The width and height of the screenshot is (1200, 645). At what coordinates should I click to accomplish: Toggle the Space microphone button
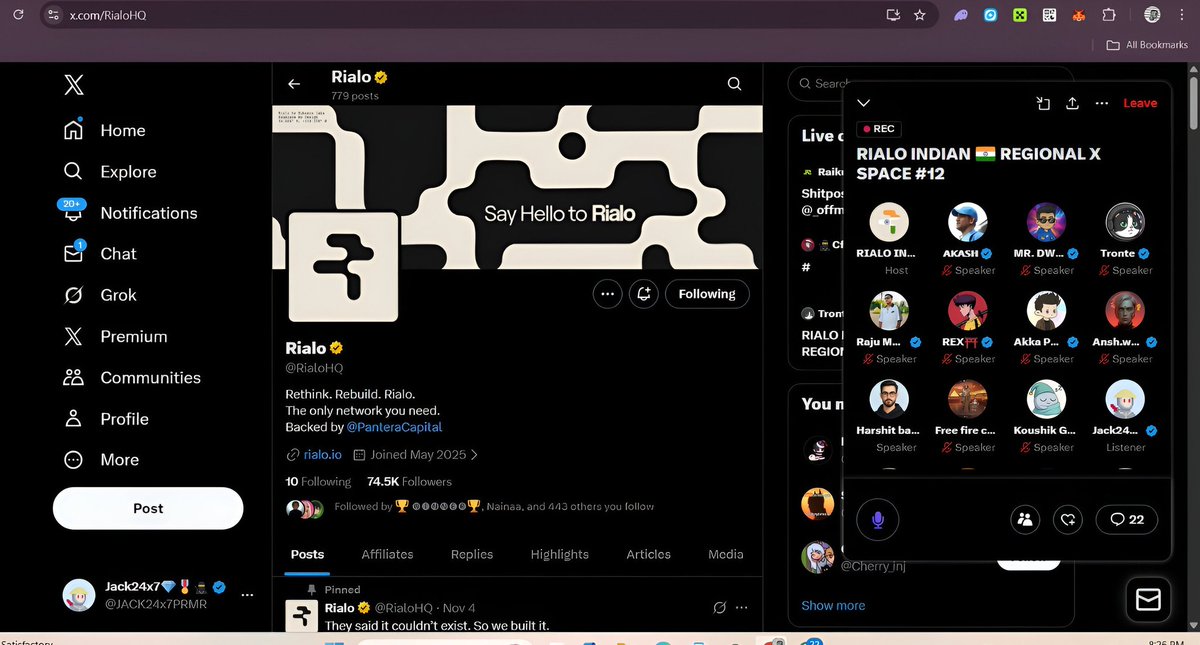click(x=878, y=519)
